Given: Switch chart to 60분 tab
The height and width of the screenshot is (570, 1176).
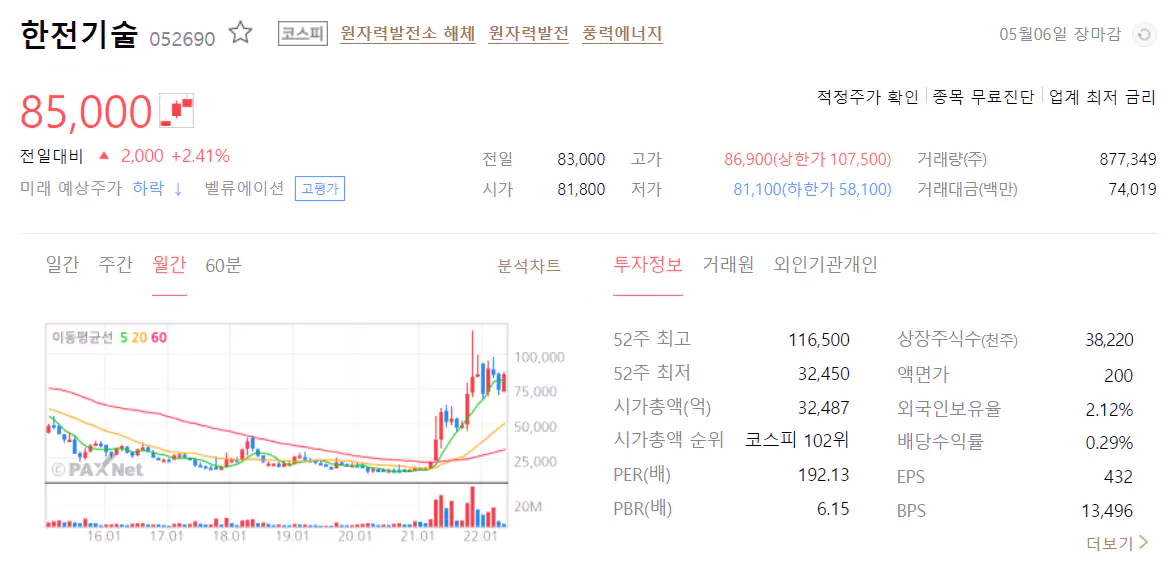Looking at the screenshot, I should click(224, 265).
